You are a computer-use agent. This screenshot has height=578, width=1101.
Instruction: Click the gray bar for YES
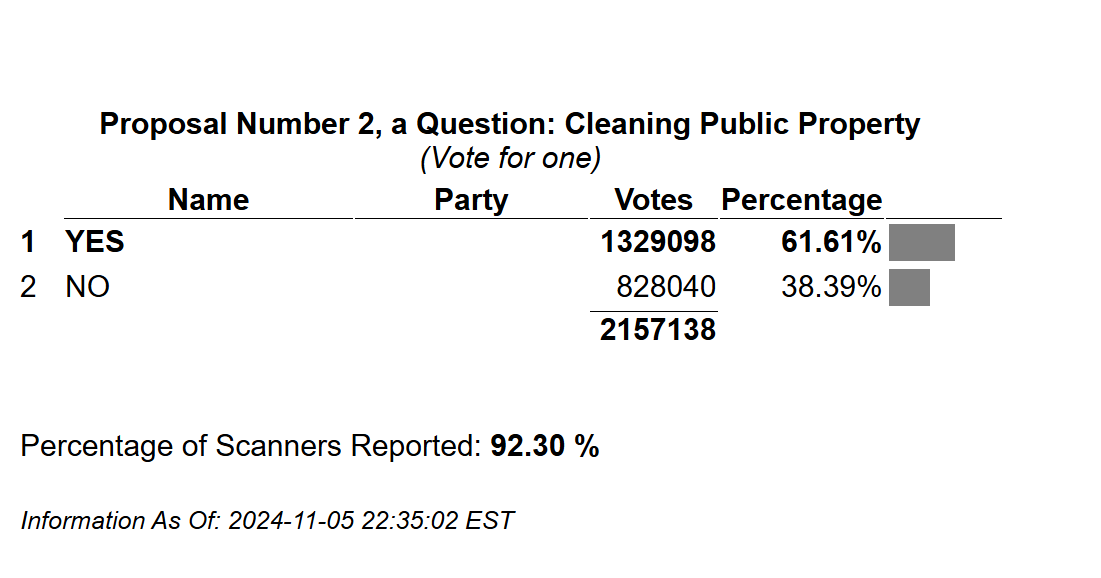(922, 242)
